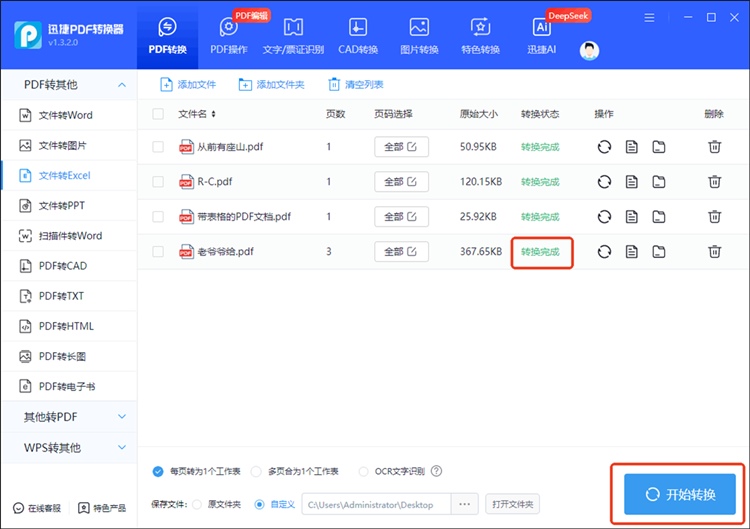750x529 pixels.
Task: Click the user avatar icon in title bar
Action: [590, 51]
